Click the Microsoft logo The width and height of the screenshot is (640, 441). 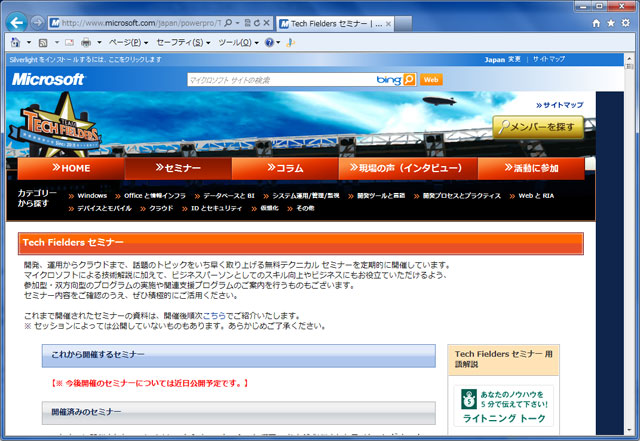click(48, 79)
